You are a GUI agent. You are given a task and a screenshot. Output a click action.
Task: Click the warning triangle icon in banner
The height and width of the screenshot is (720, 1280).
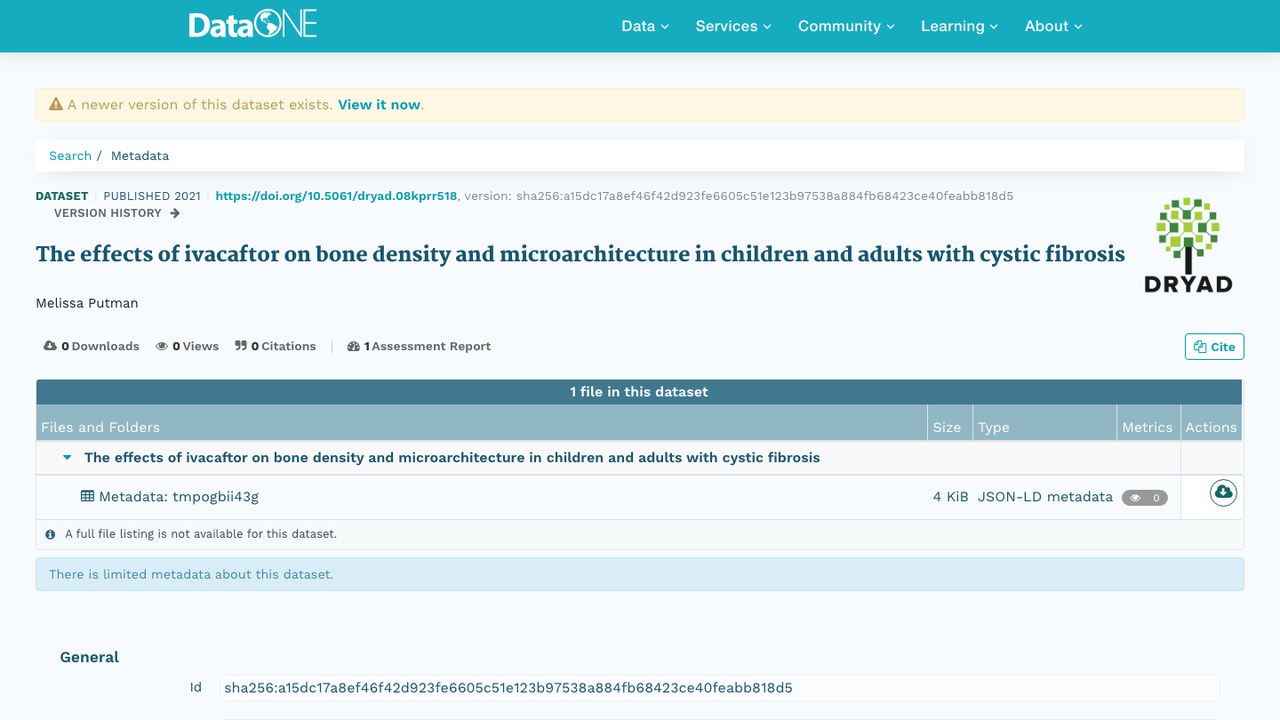(56, 104)
